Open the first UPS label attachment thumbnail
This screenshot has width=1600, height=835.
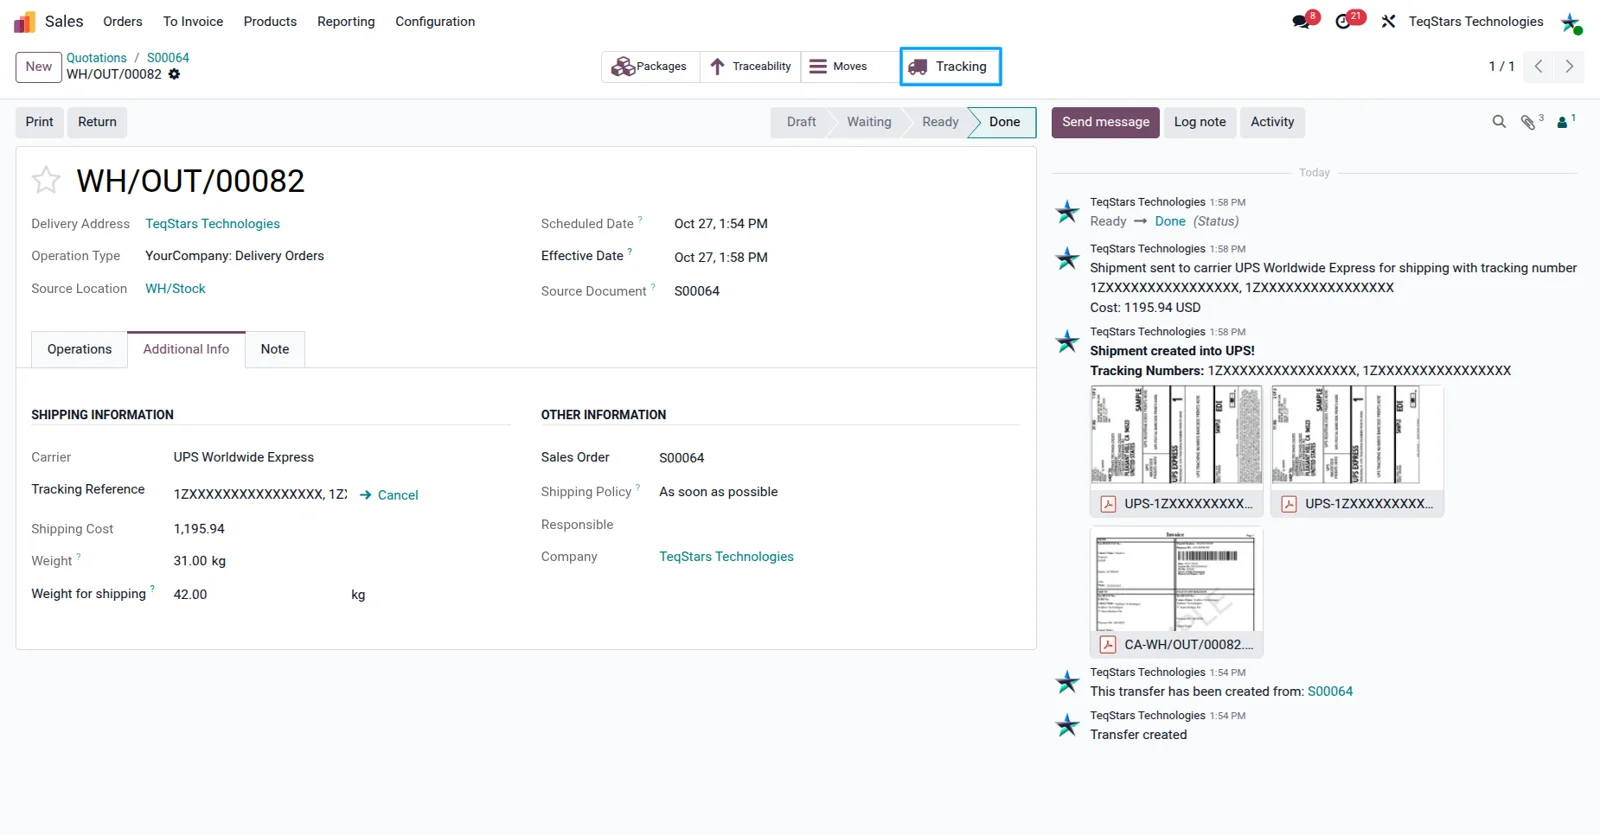1176,450
